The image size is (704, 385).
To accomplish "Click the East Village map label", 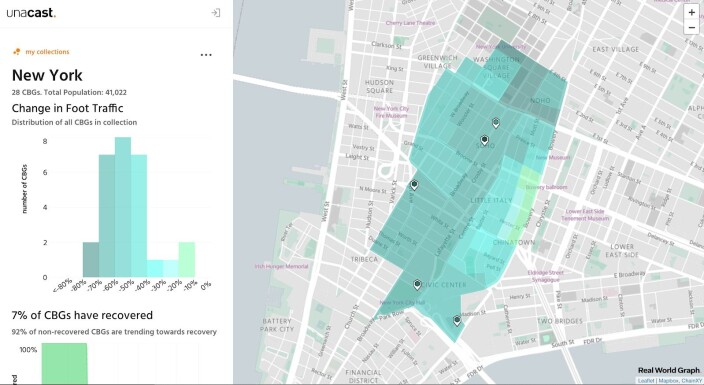I will [x=615, y=49].
